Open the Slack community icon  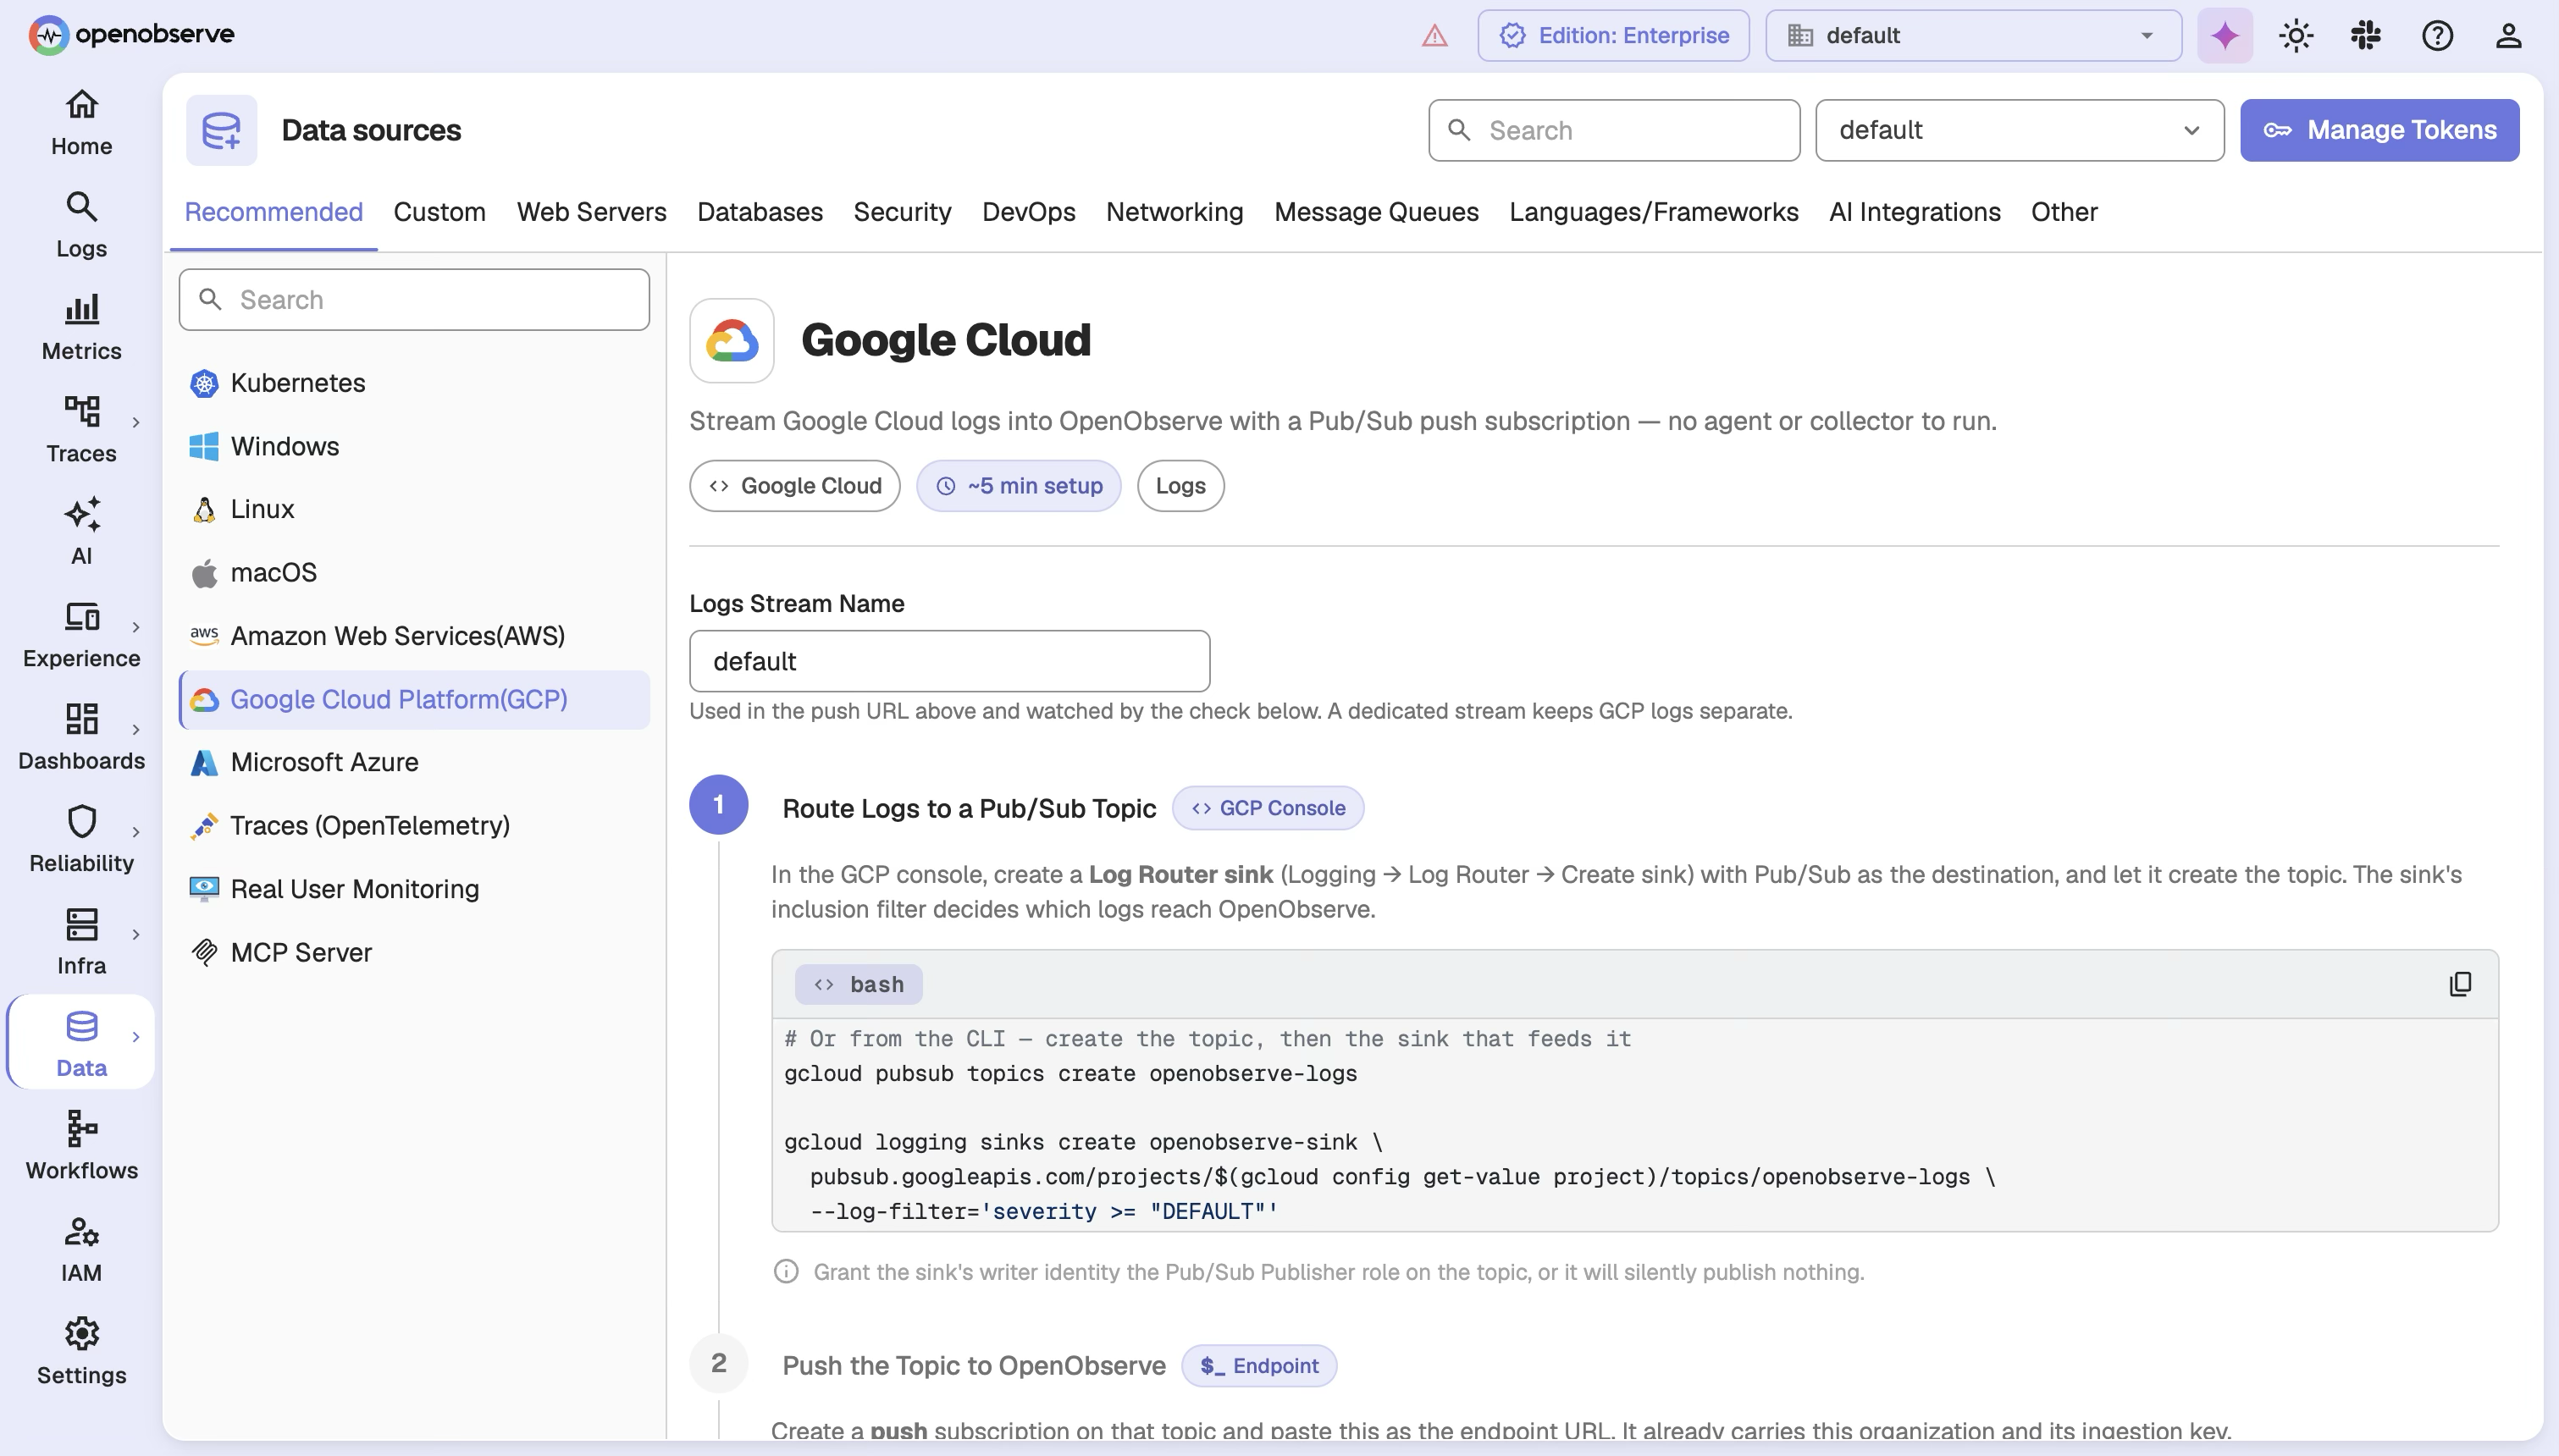pos(2365,36)
